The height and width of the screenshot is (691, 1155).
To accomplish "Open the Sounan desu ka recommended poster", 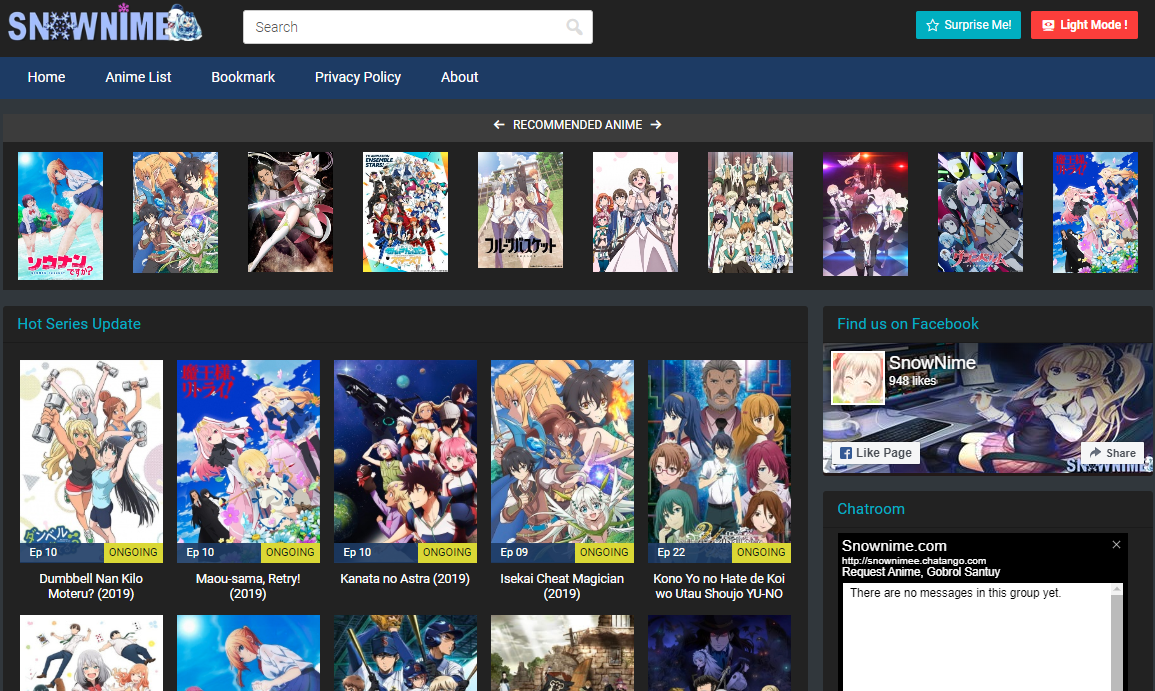I will (60, 216).
